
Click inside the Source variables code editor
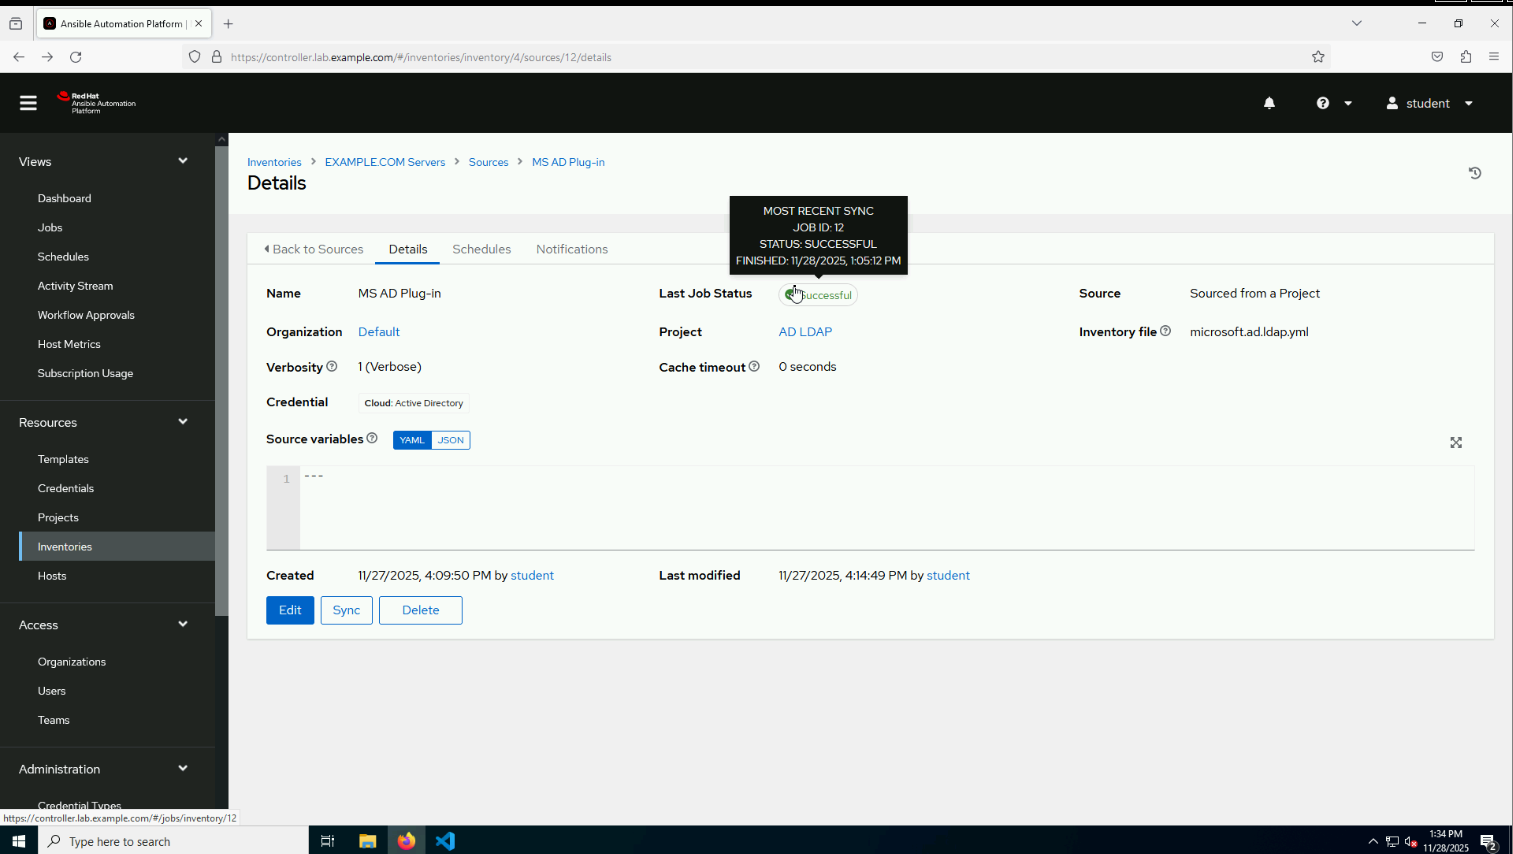(886, 508)
